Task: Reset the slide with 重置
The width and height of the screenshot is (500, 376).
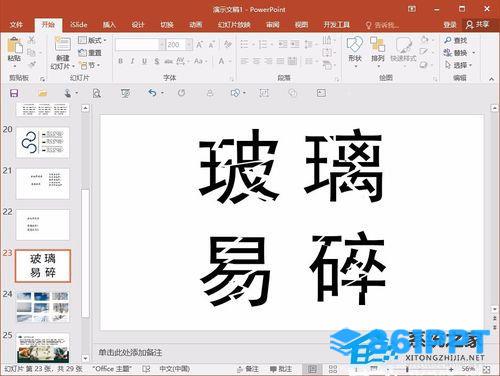Action: tap(90, 53)
